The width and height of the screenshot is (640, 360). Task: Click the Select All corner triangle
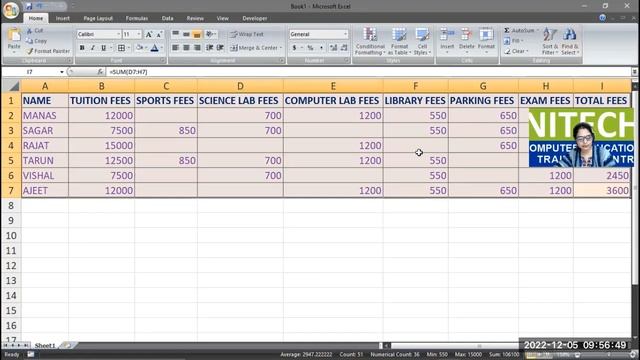12,86
